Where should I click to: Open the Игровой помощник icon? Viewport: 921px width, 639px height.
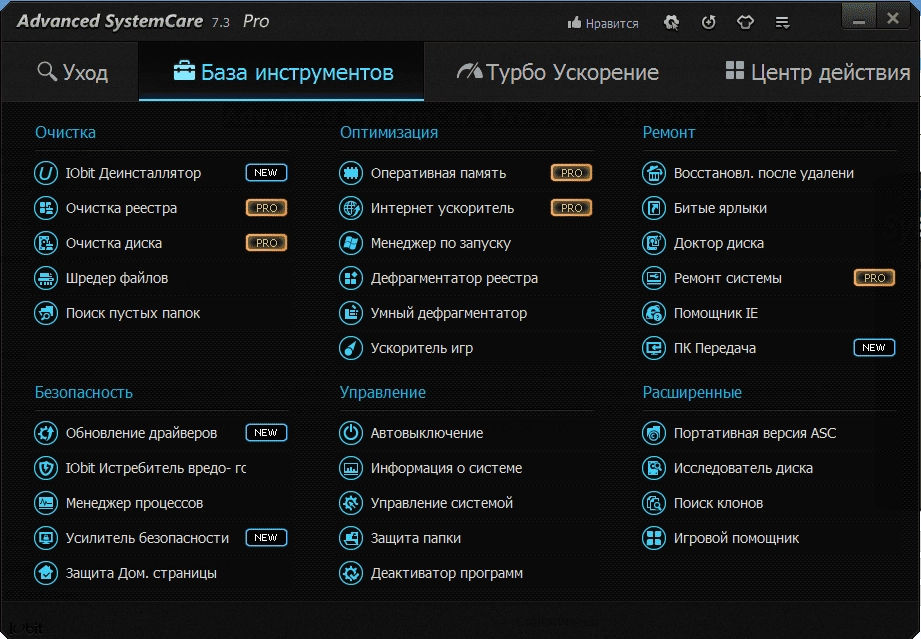(654, 538)
